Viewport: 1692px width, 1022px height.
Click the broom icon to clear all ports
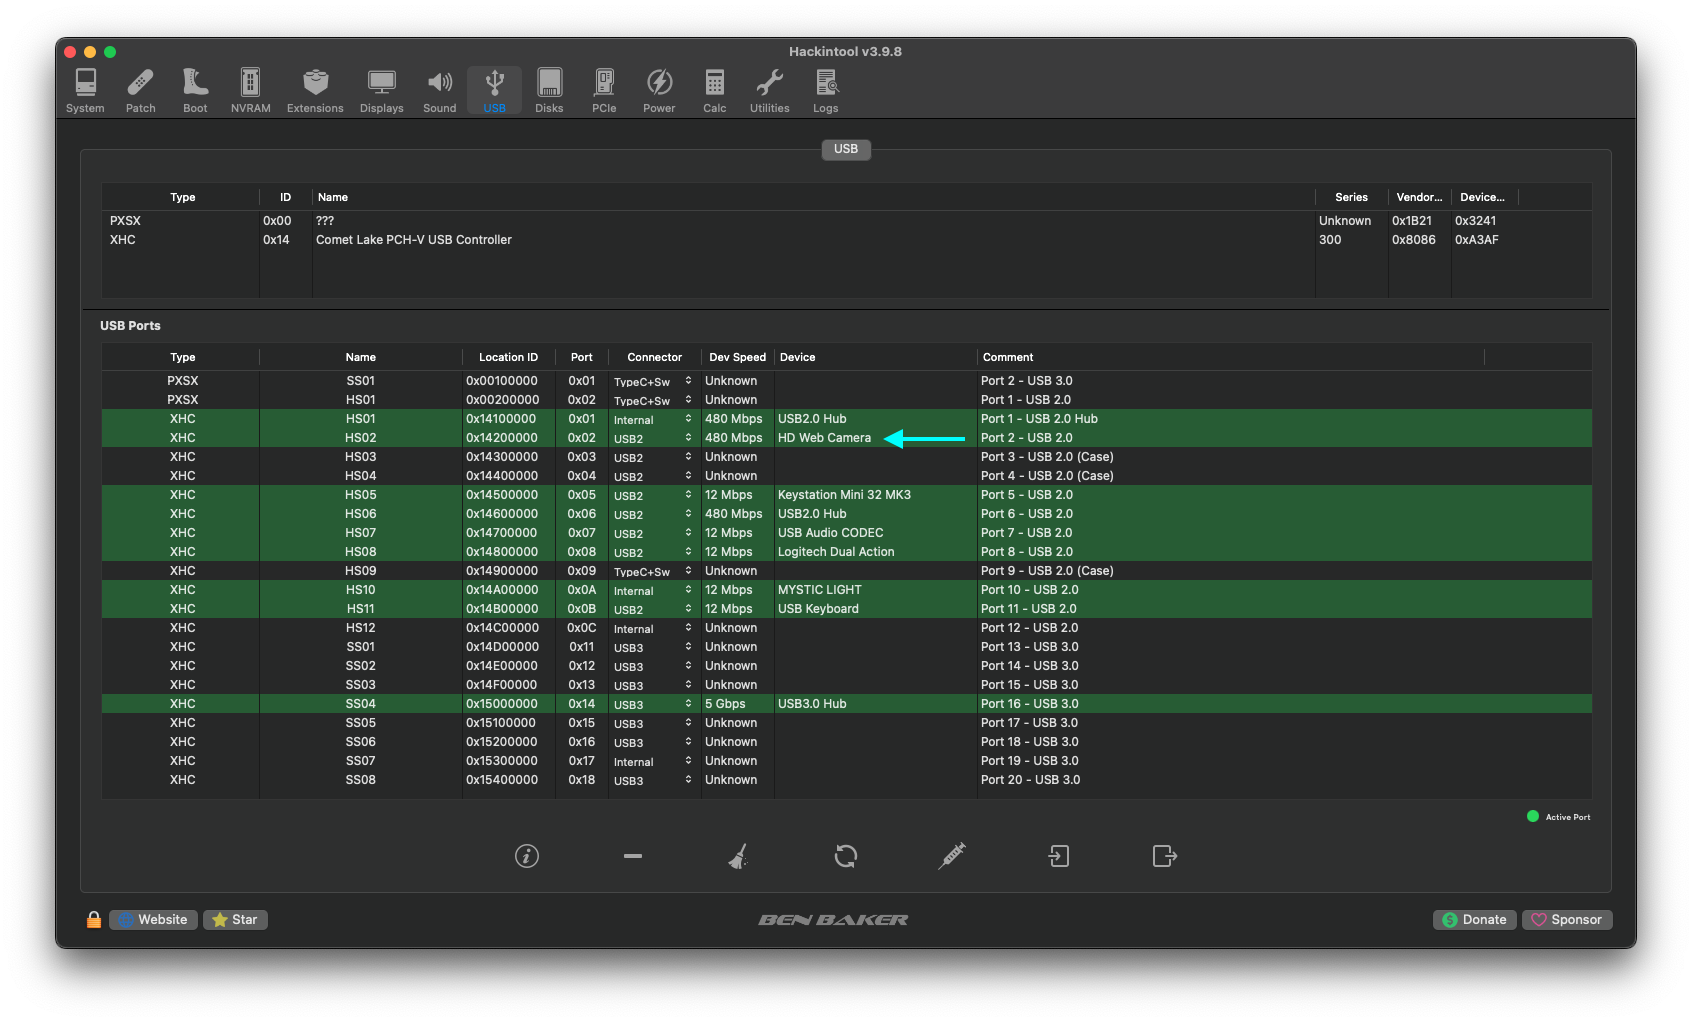(738, 856)
